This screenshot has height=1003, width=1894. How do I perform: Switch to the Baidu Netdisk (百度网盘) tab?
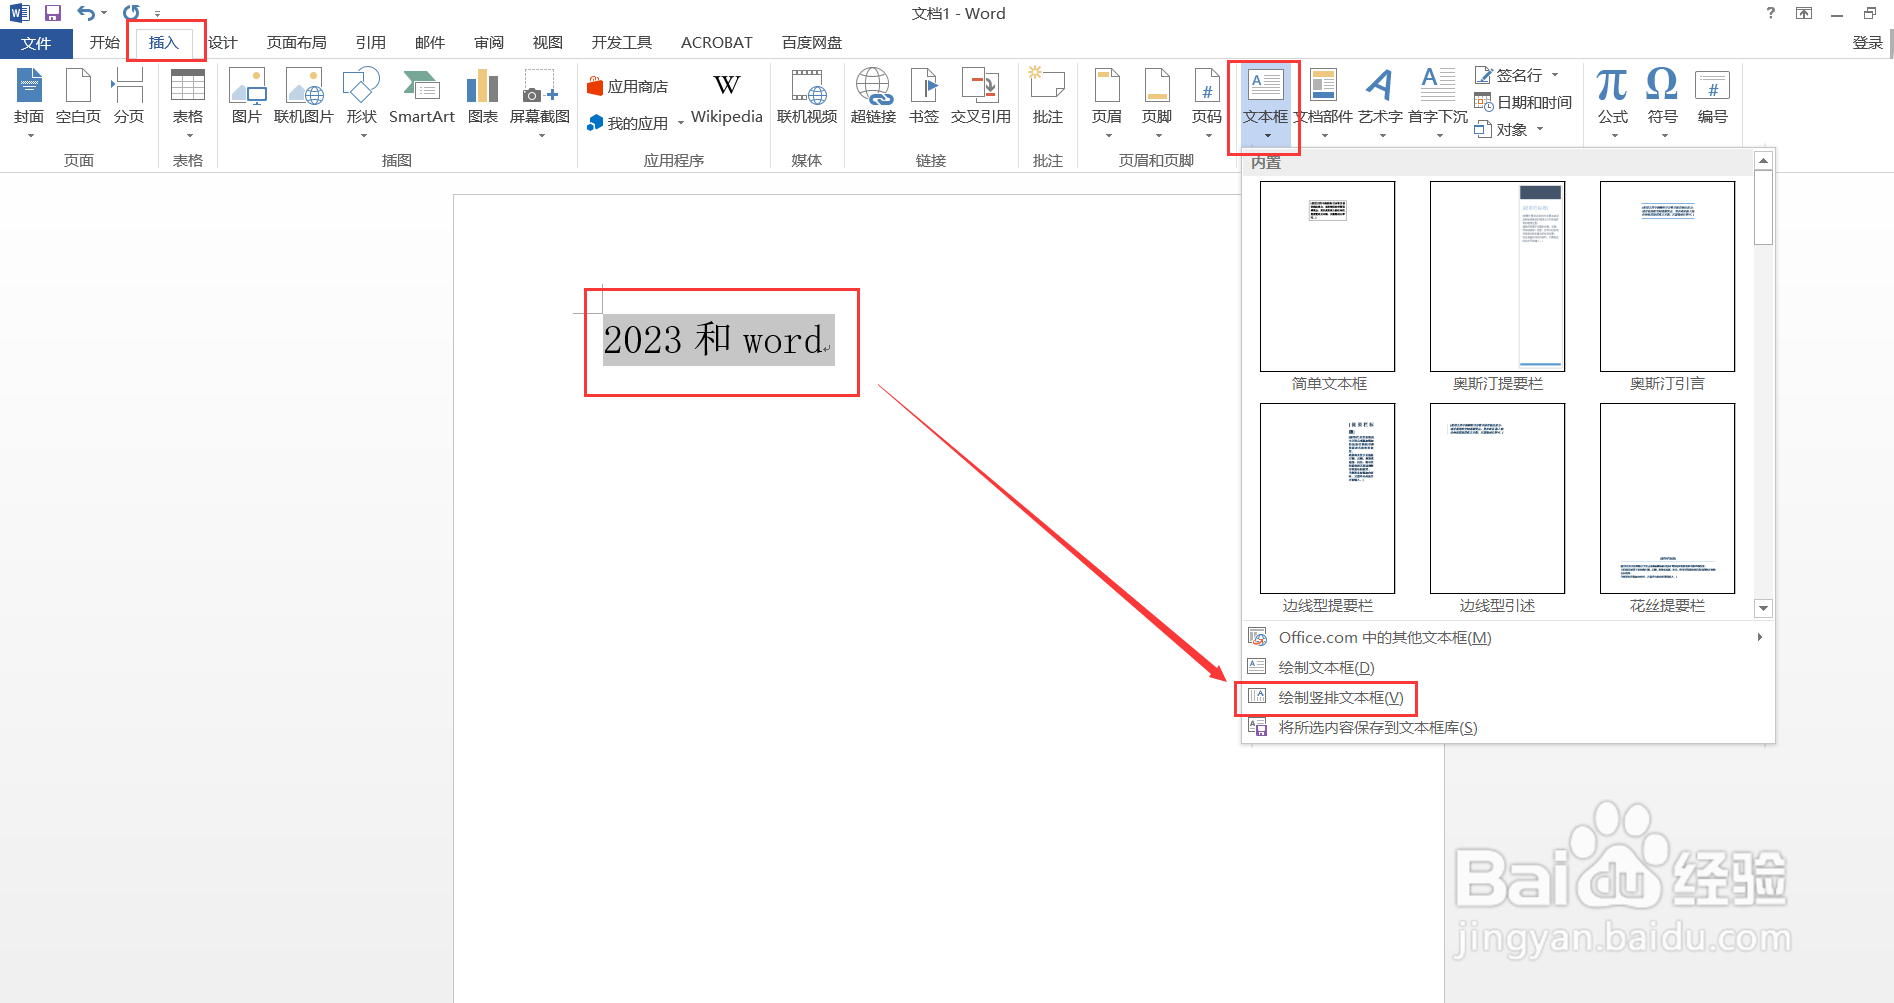[x=812, y=43]
